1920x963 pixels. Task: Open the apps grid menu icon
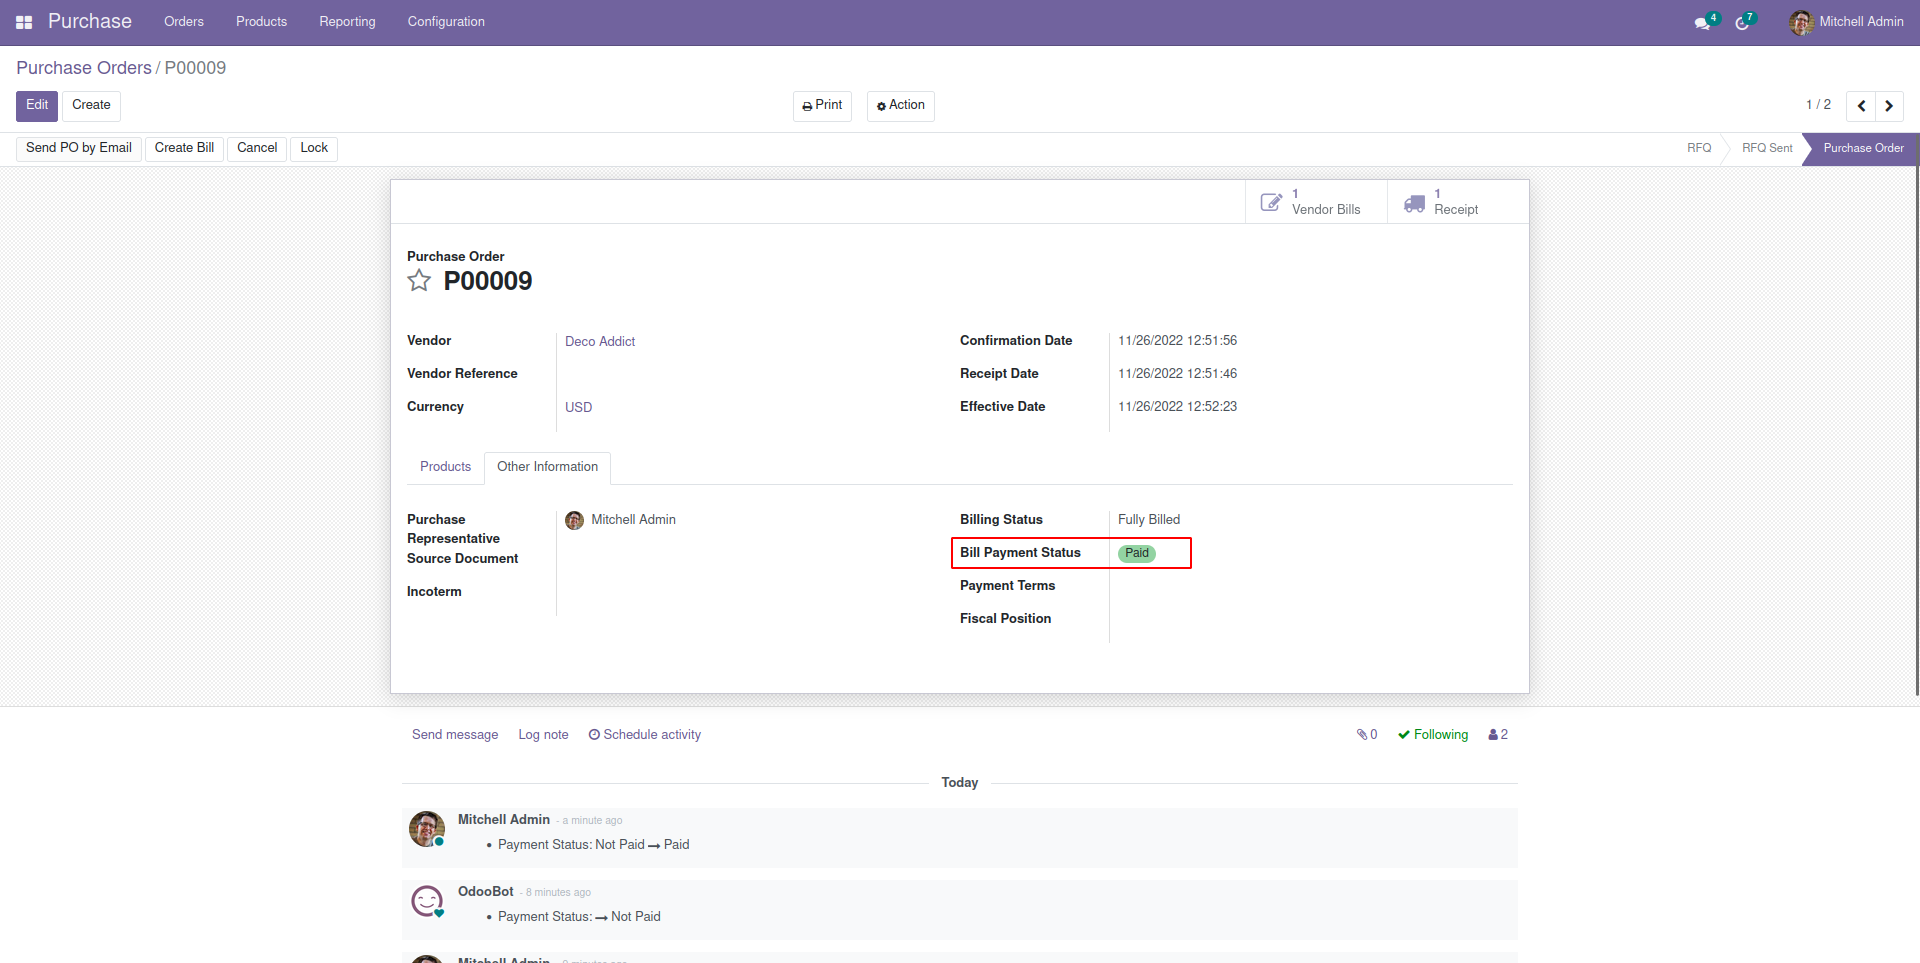pyautogui.click(x=24, y=22)
